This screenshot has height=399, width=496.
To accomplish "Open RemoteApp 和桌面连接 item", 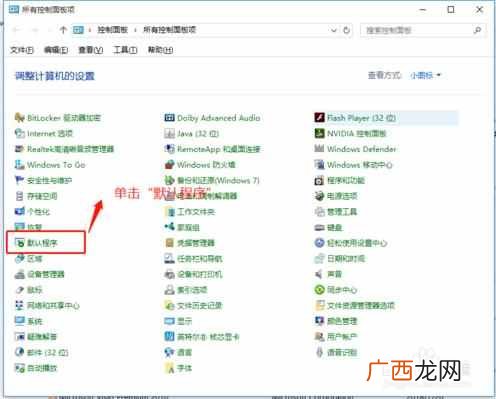I will [212, 149].
